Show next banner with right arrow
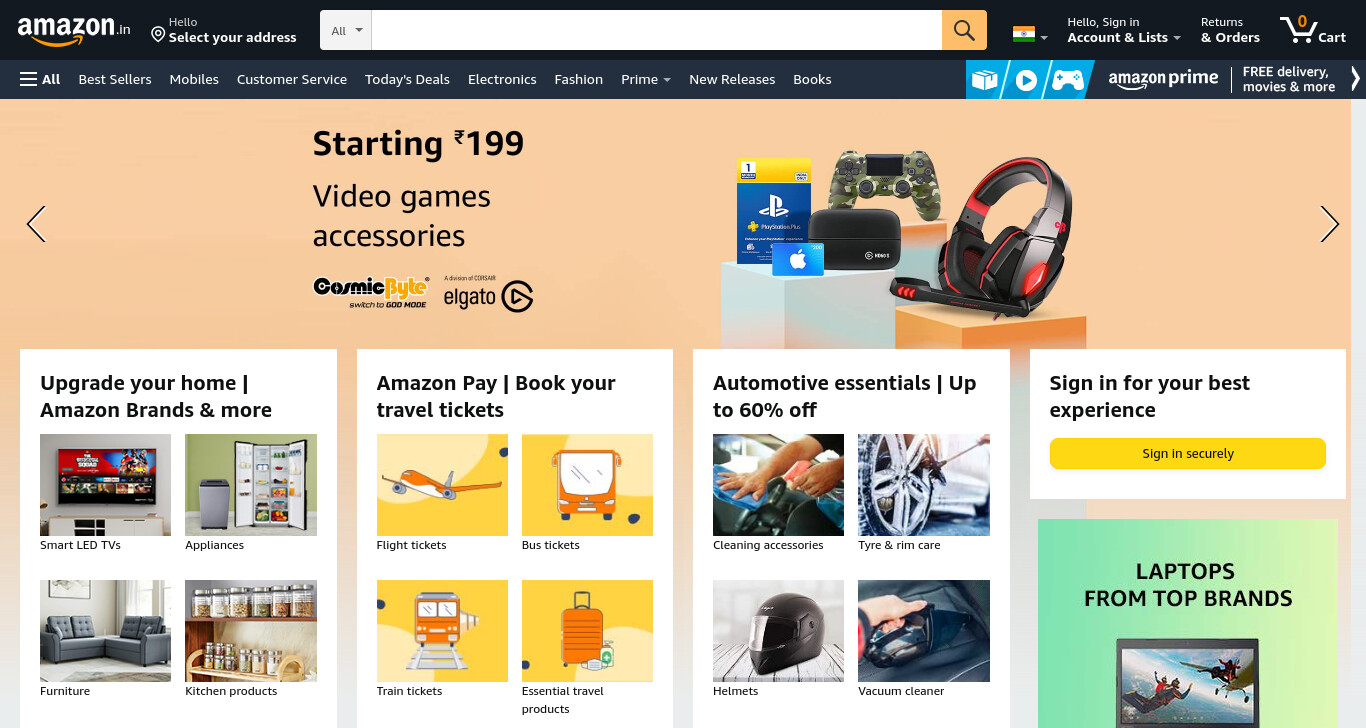 point(1329,224)
